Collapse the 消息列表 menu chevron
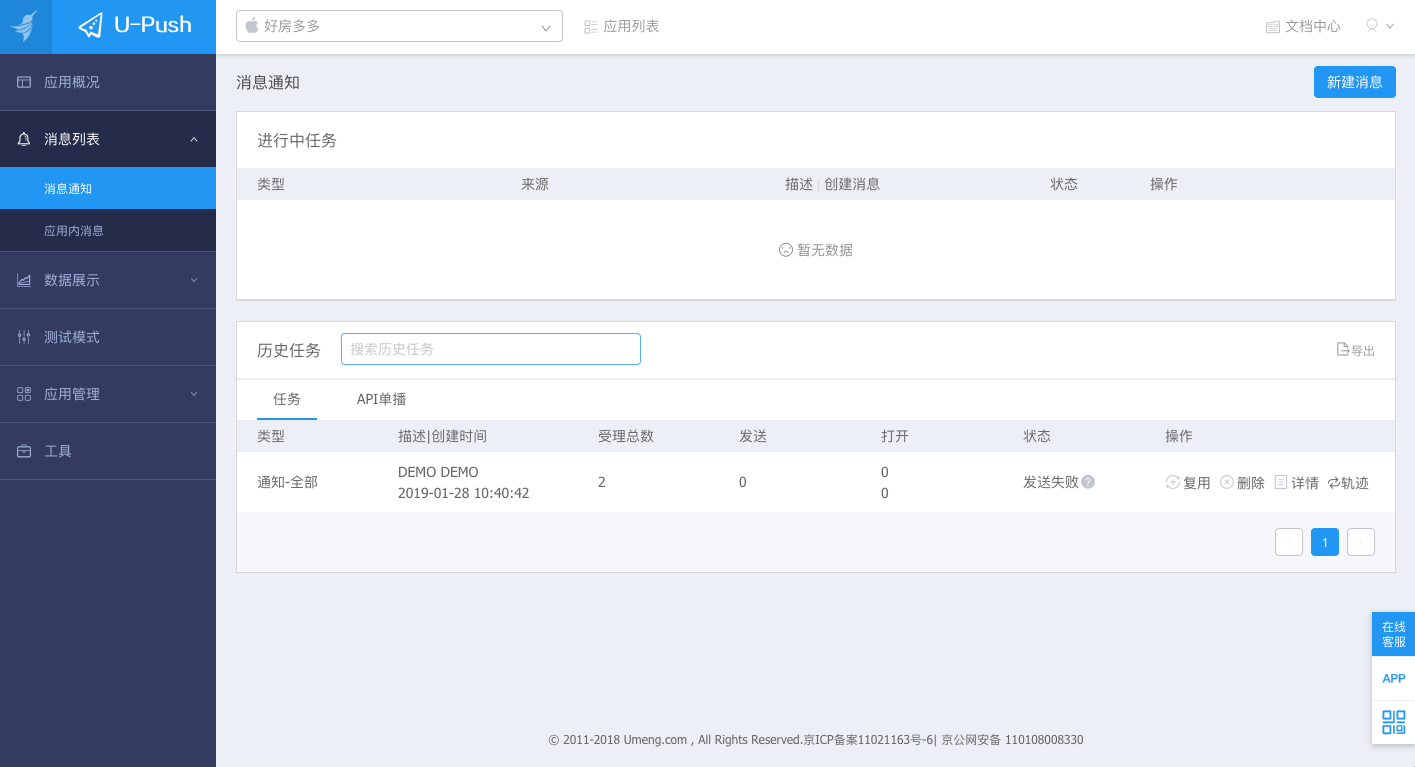The width and height of the screenshot is (1415, 767). tap(194, 139)
